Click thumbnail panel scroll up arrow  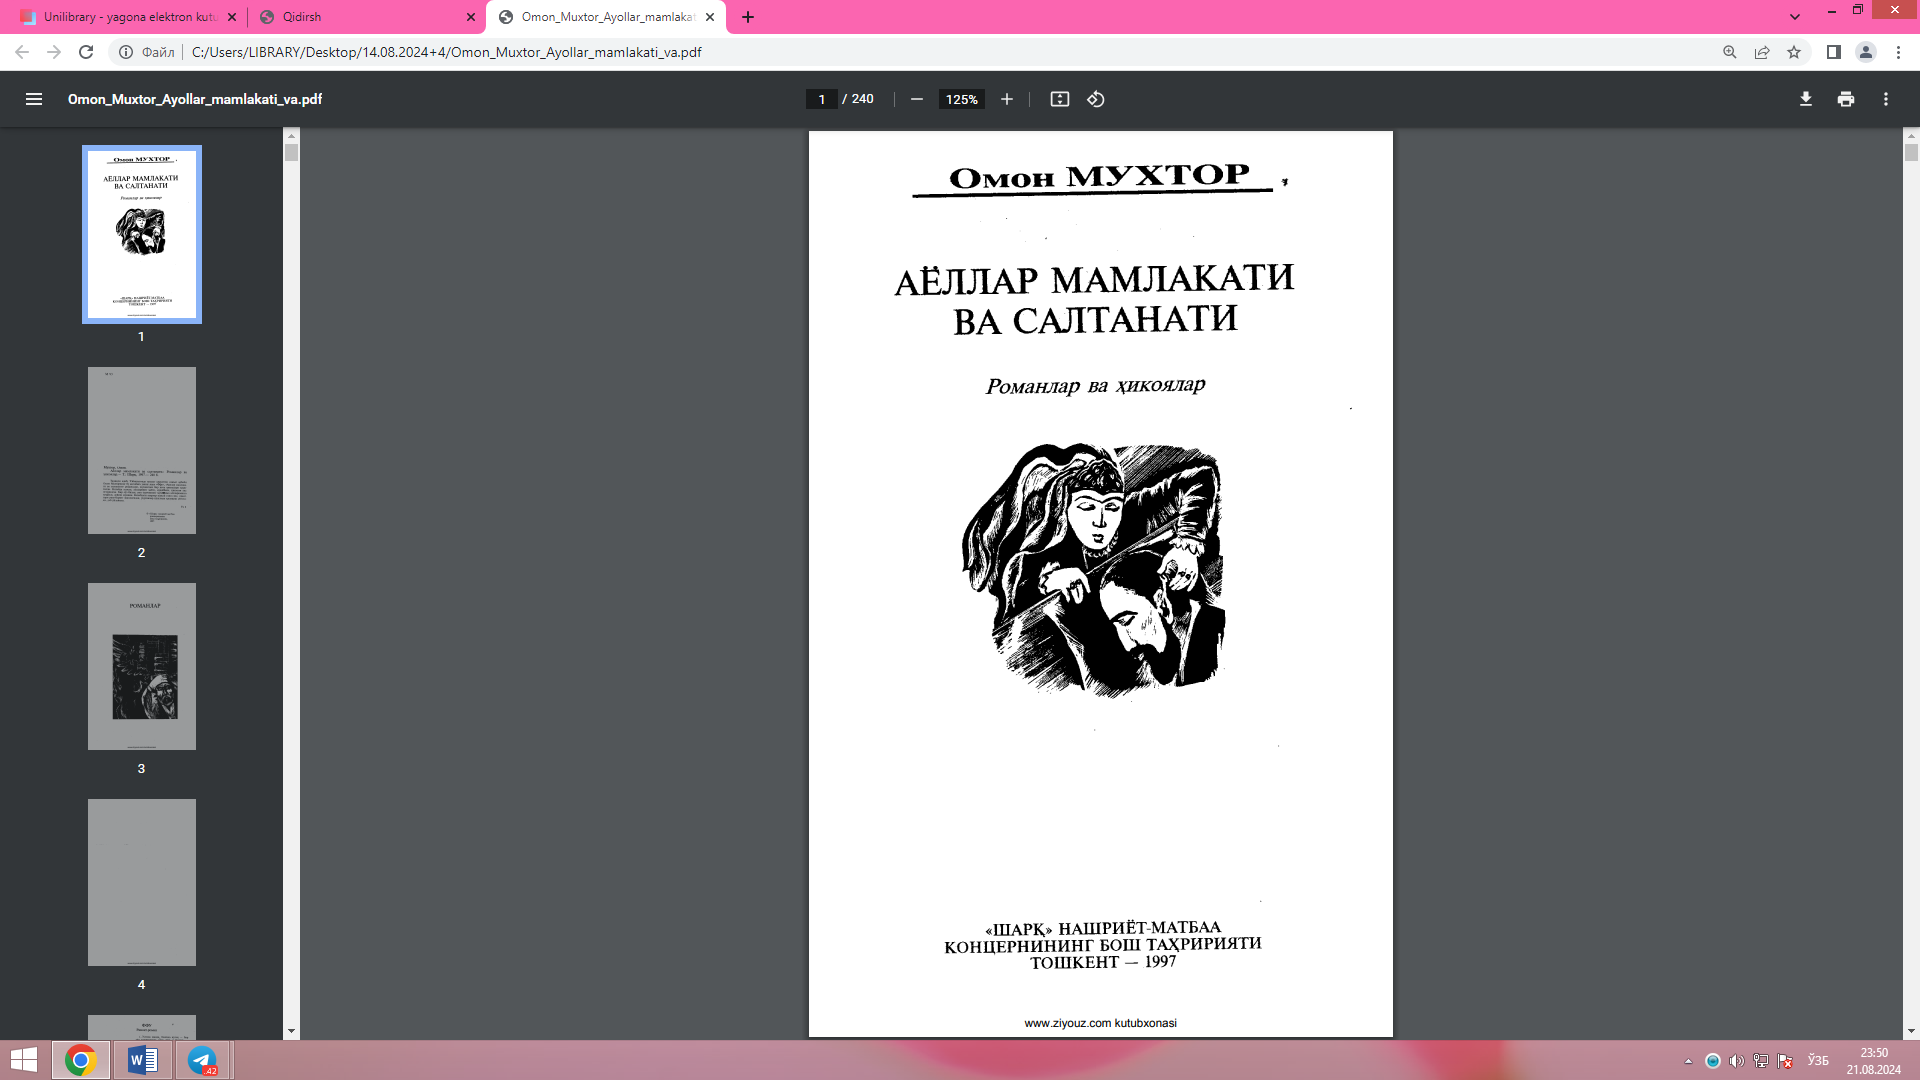tap(291, 135)
